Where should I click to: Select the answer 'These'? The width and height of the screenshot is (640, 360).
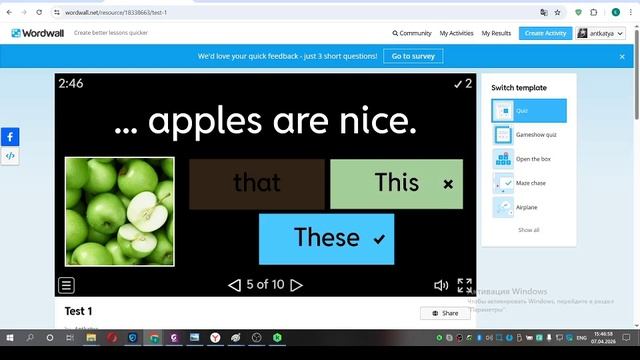pyautogui.click(x=327, y=239)
